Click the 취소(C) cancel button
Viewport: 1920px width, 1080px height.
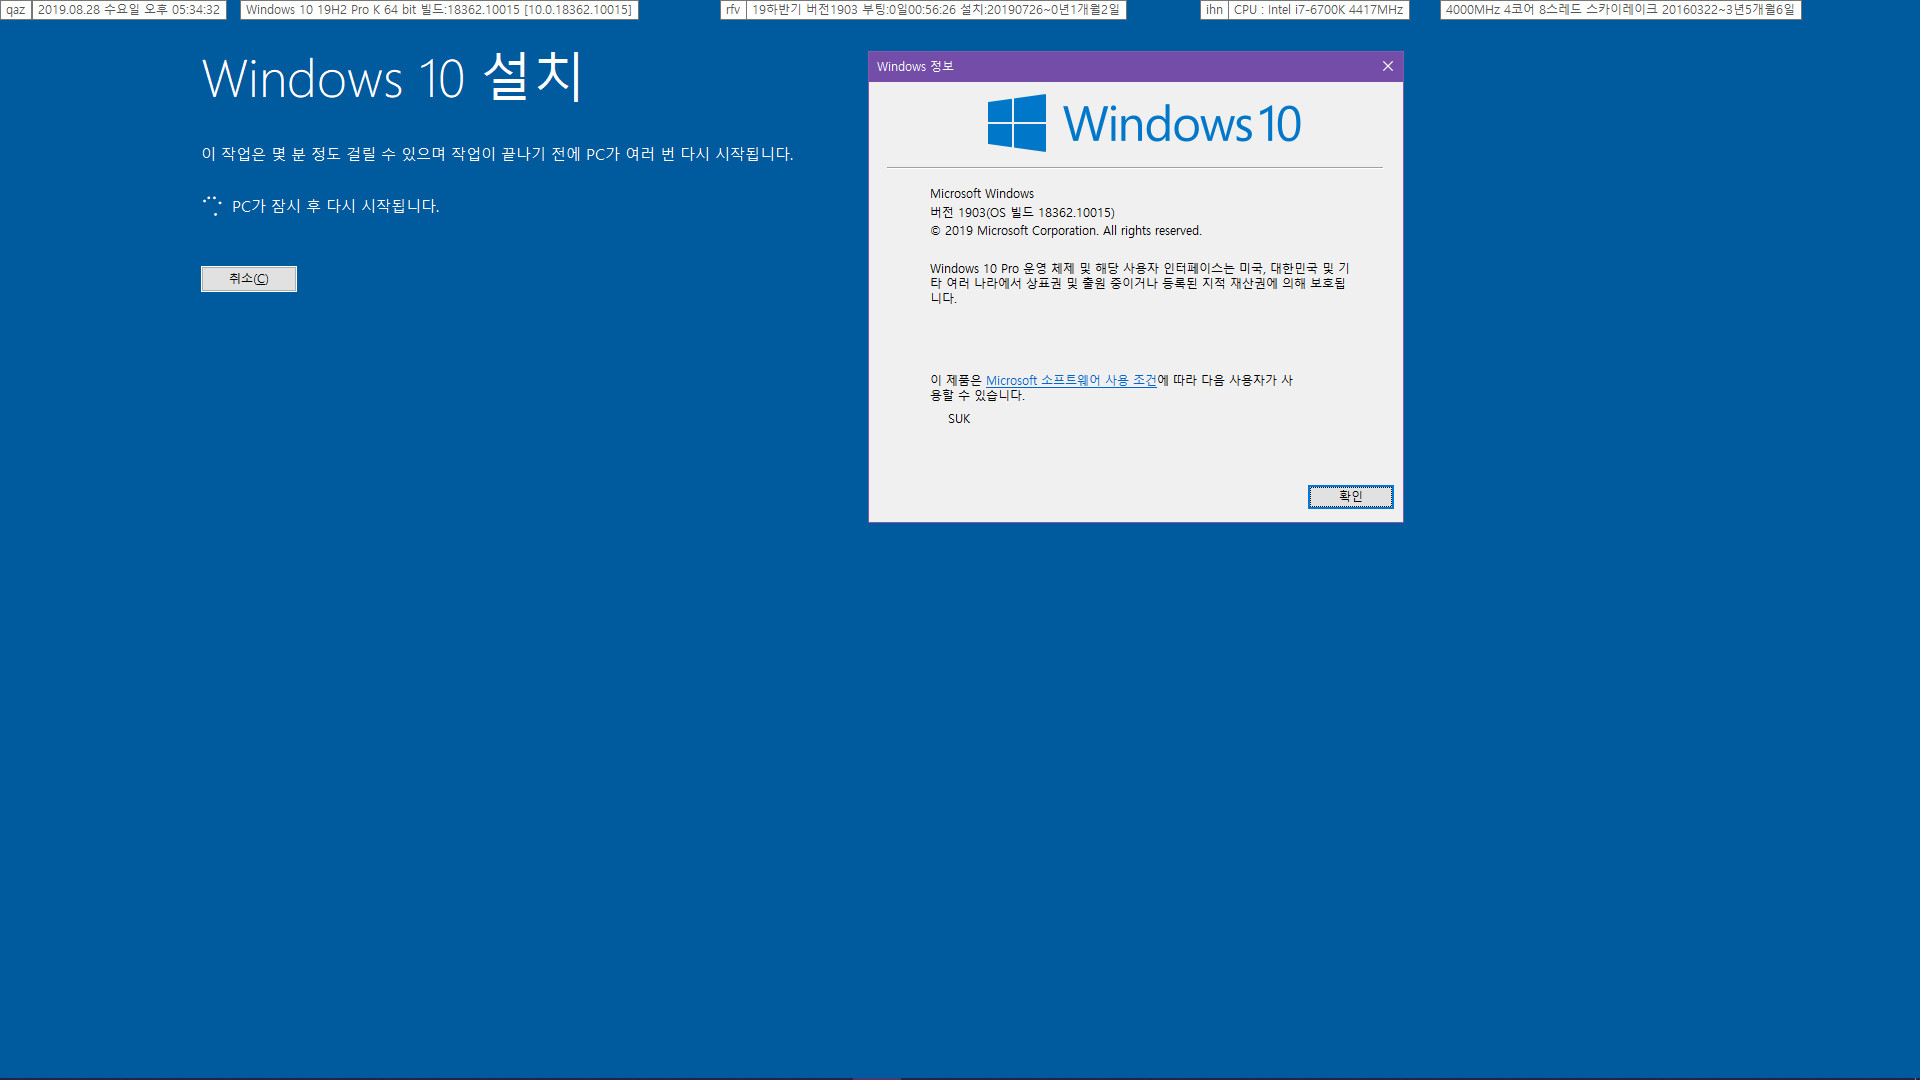tap(248, 279)
